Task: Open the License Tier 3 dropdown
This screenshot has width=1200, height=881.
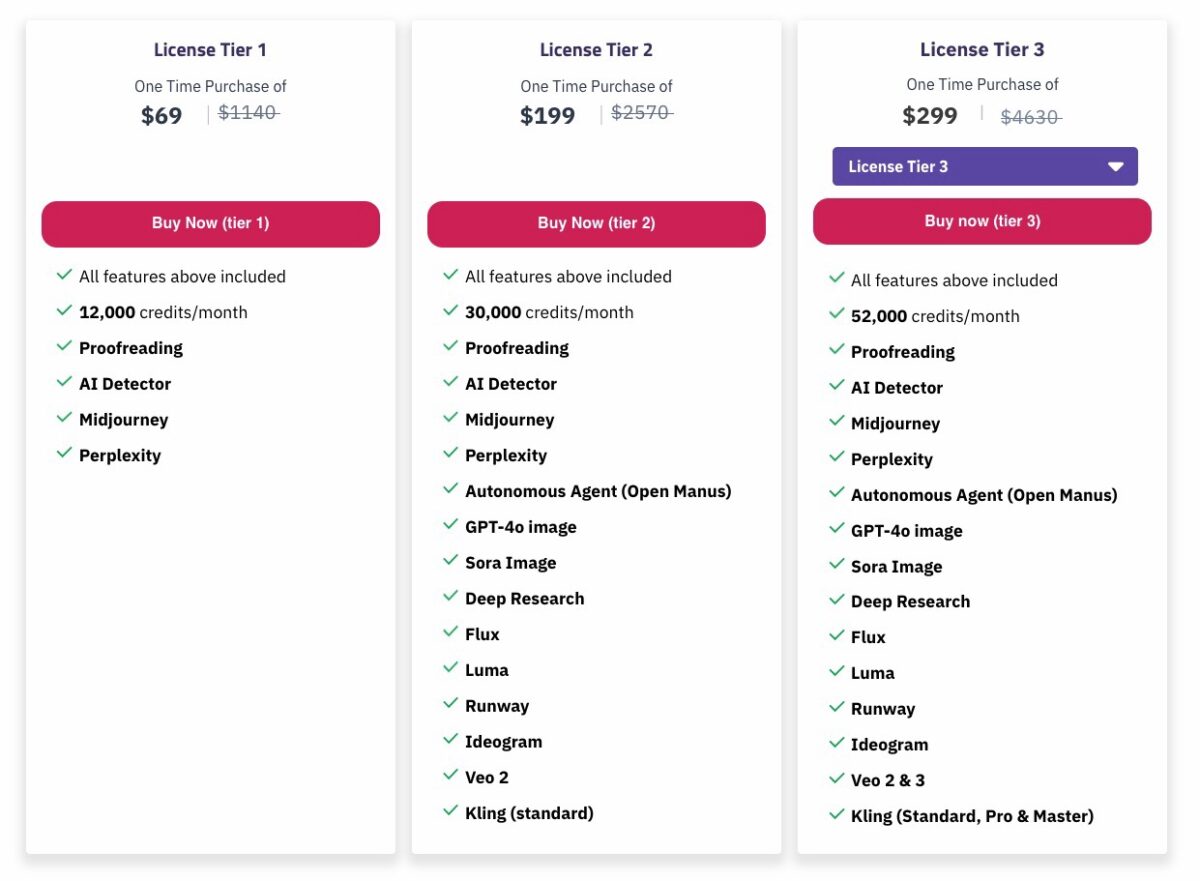Action: point(985,167)
